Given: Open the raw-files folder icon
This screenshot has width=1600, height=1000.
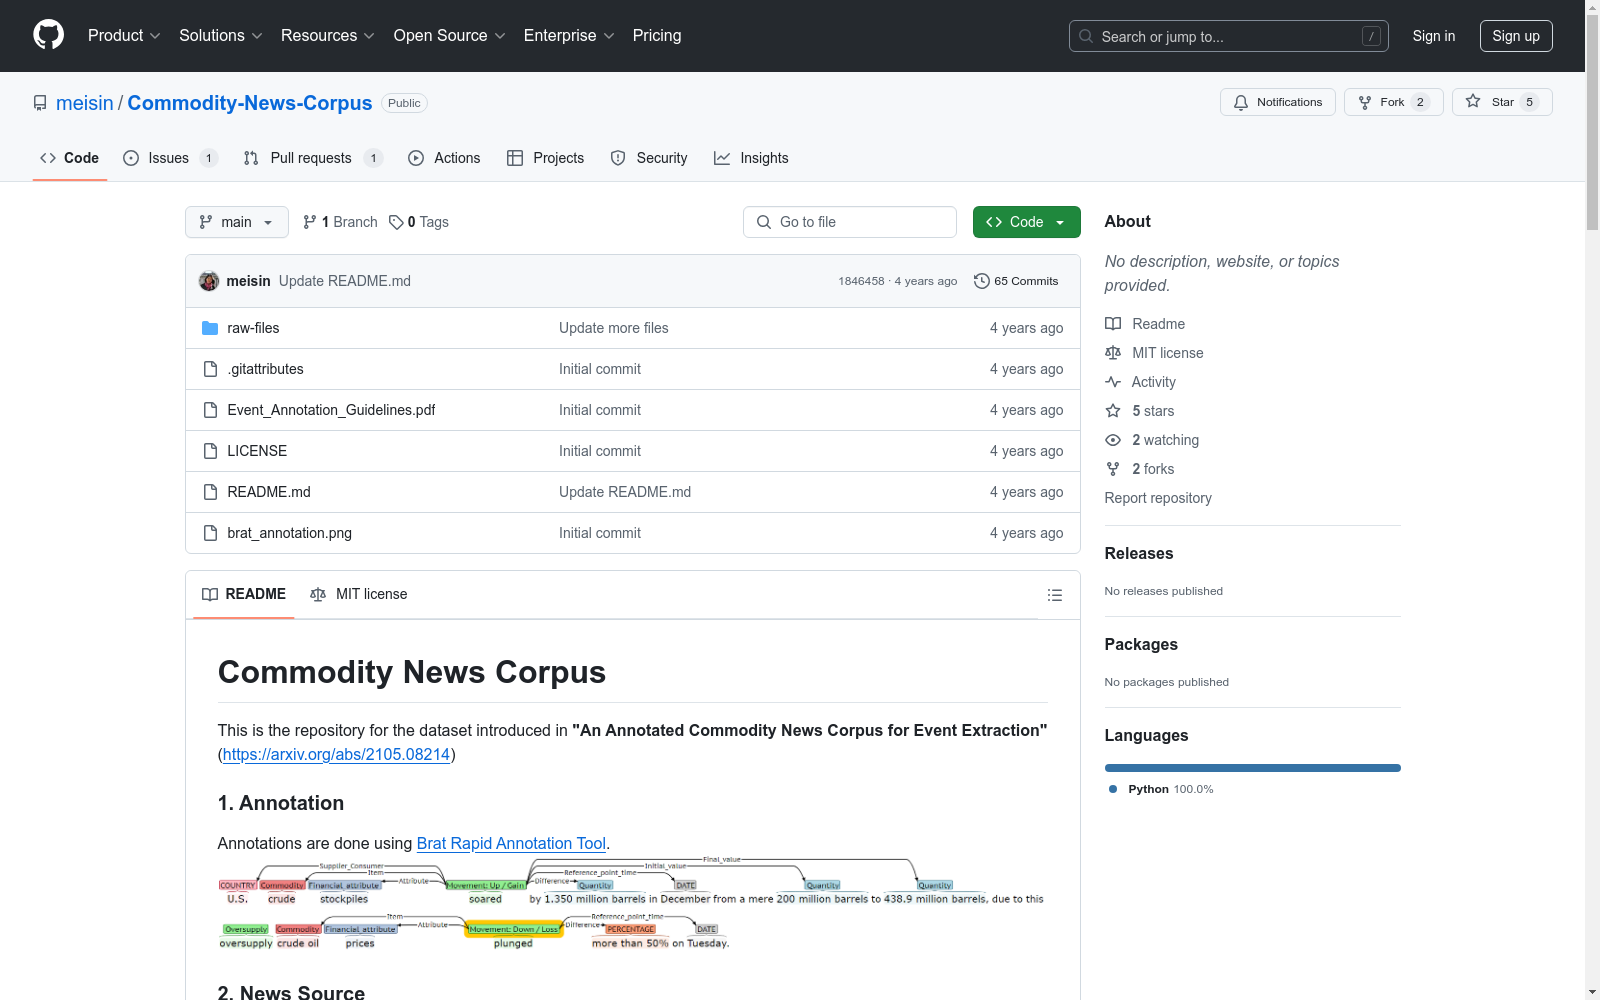Looking at the screenshot, I should coord(210,328).
